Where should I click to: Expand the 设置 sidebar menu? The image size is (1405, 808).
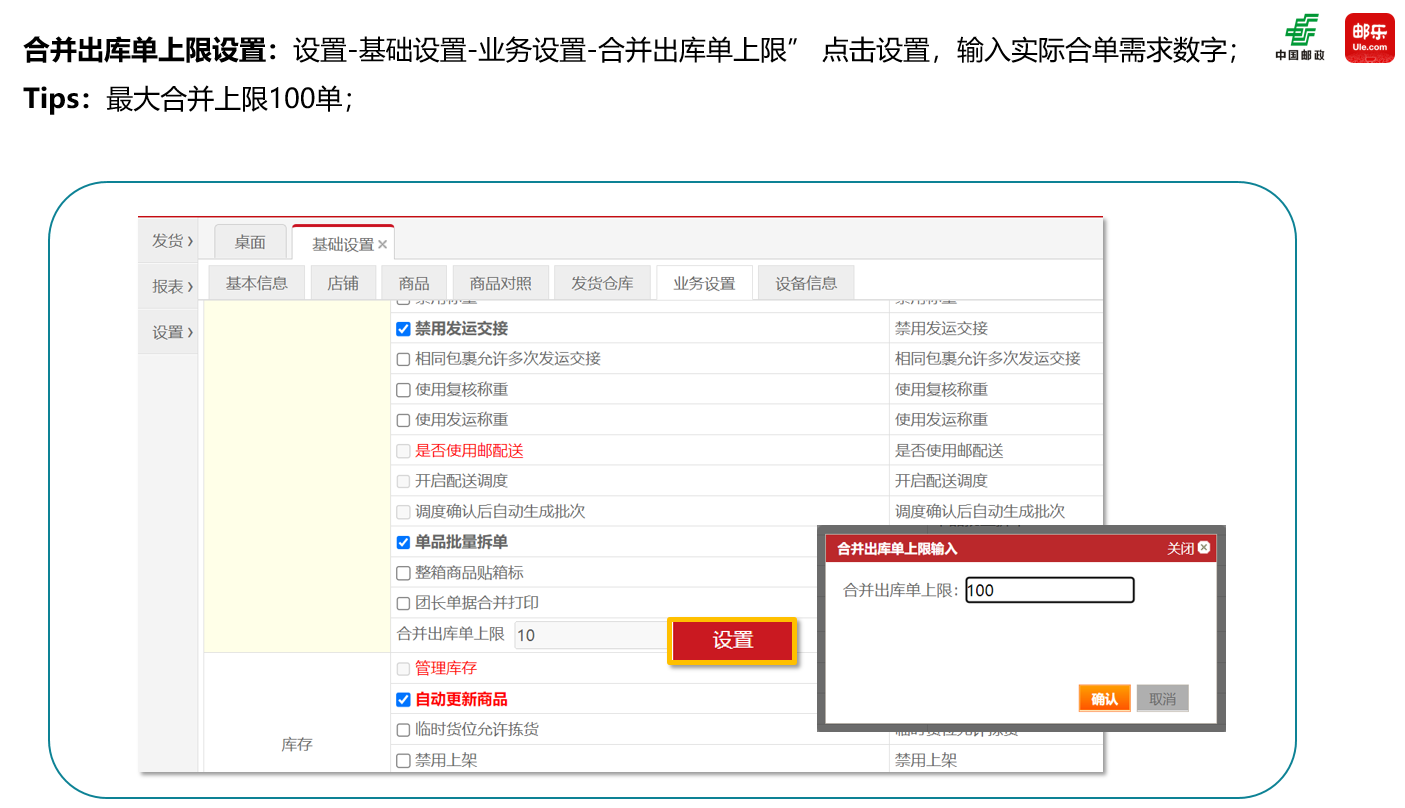point(168,333)
